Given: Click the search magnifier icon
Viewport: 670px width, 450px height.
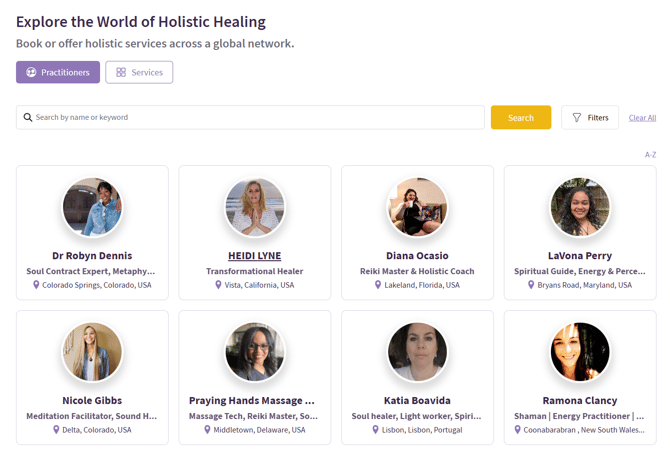Looking at the screenshot, I should [x=28, y=118].
